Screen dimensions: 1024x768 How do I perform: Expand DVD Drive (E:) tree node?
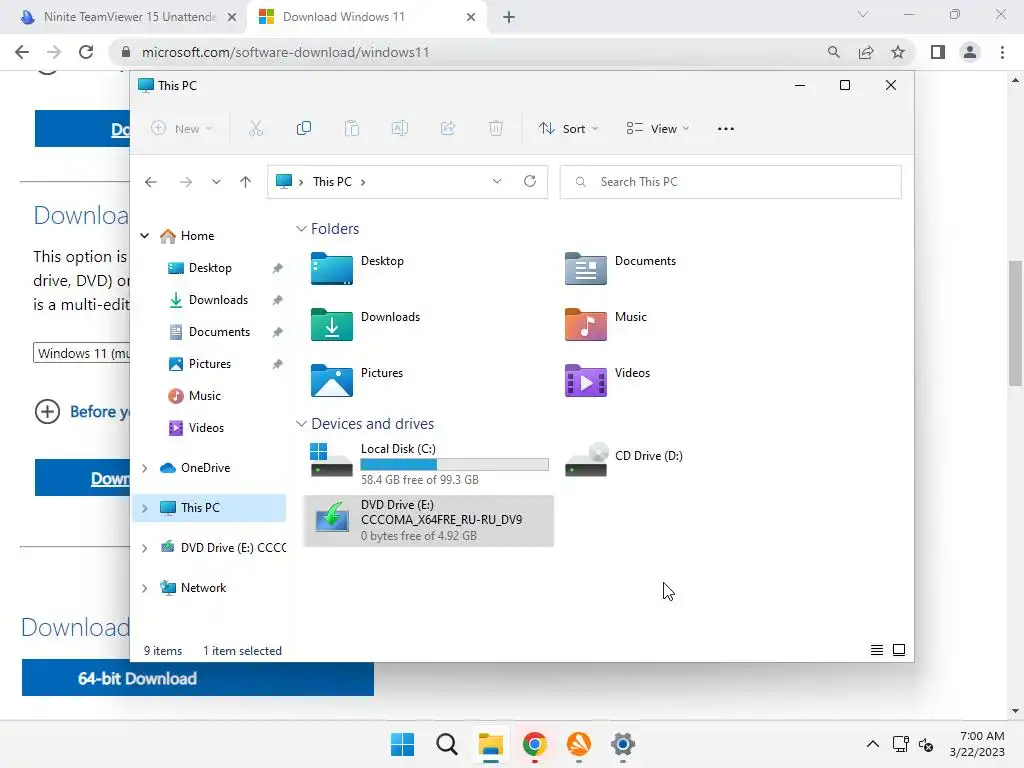click(145, 548)
